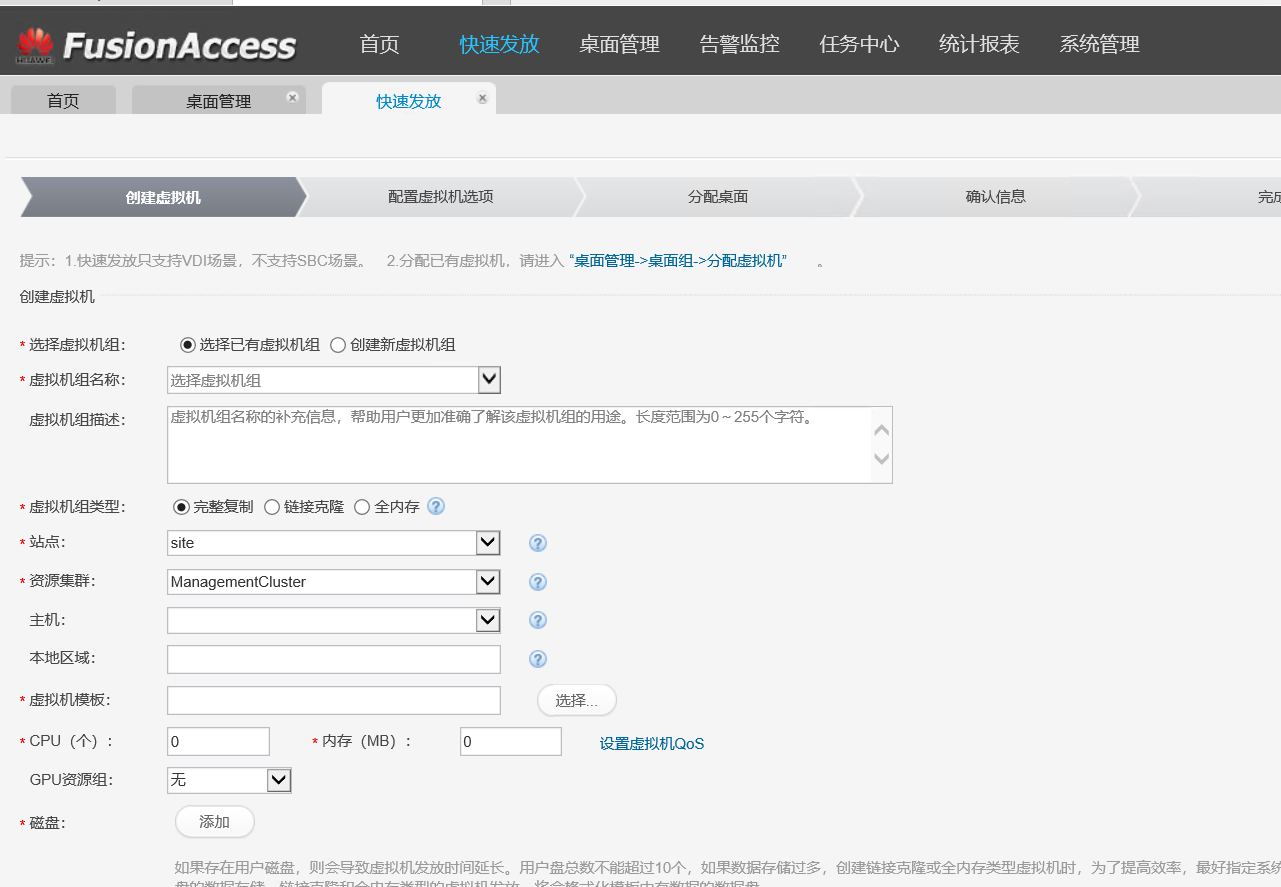This screenshot has width=1281, height=887.
Task: Expand the 主机 host dropdown
Action: (x=488, y=620)
